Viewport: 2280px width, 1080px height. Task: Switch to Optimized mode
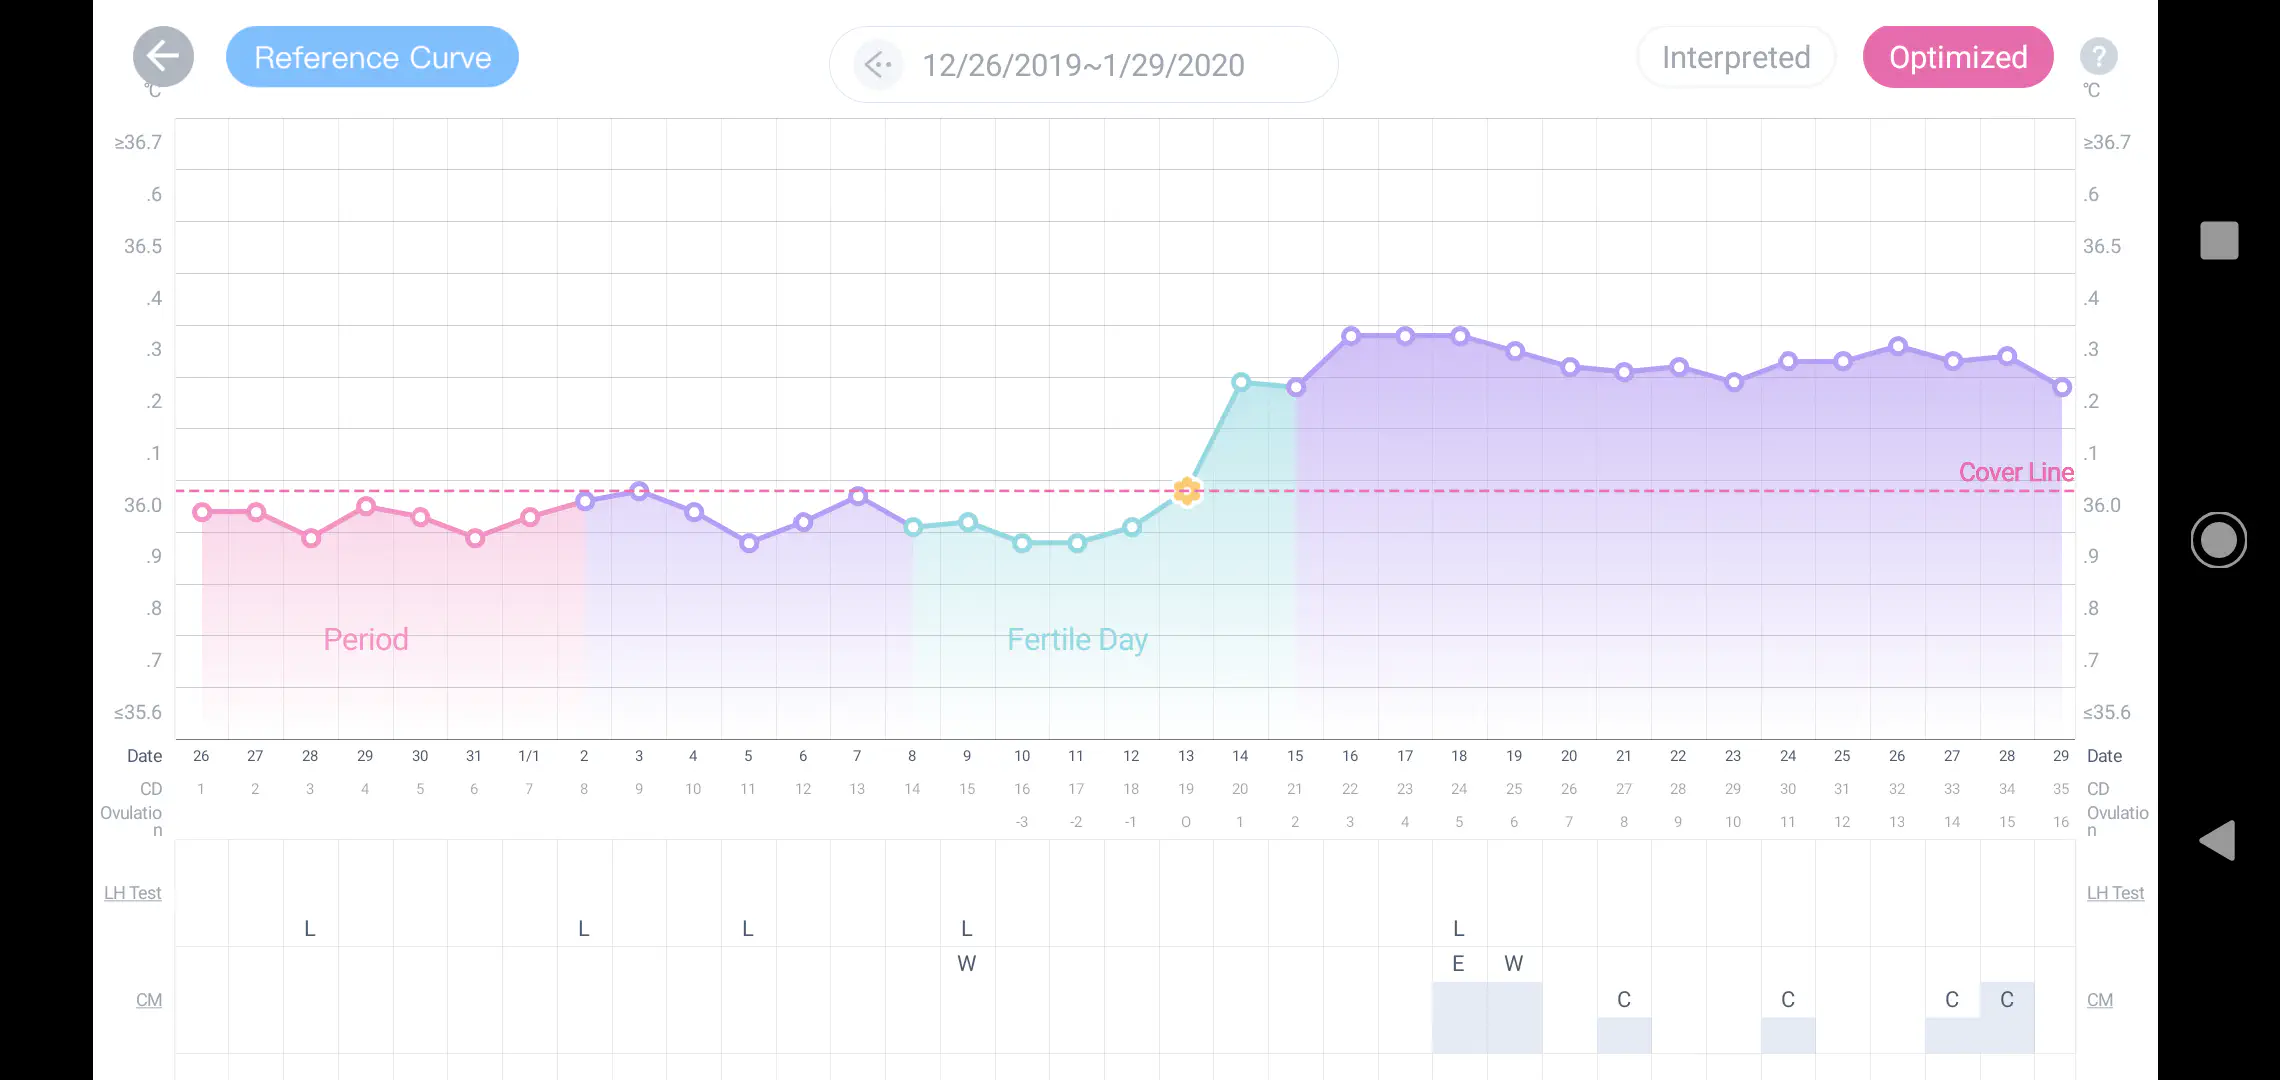[1957, 57]
